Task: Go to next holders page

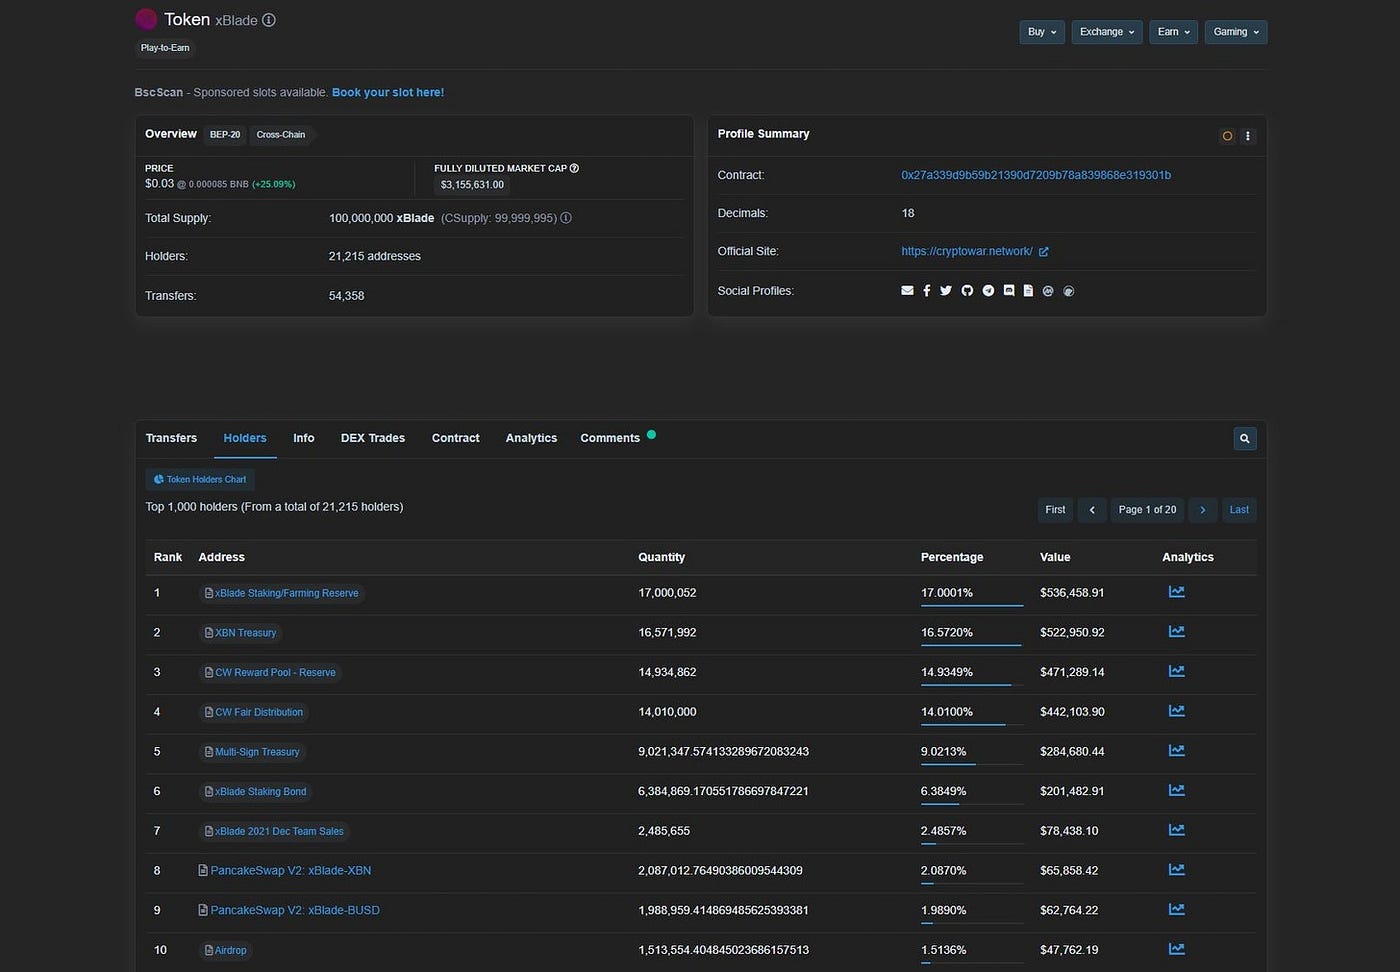Action: (1203, 510)
